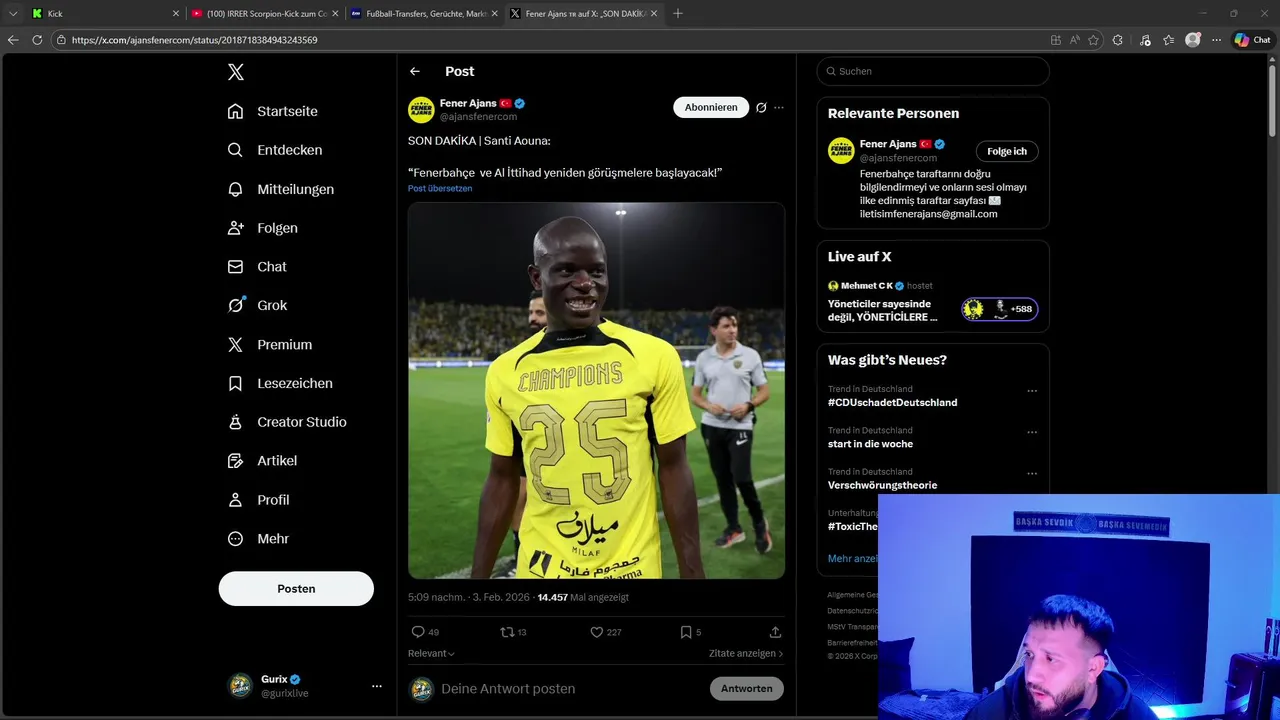This screenshot has height=720, width=1280.
Task: Click the Grok explain icon beside Abonnieren
Action: [761, 107]
